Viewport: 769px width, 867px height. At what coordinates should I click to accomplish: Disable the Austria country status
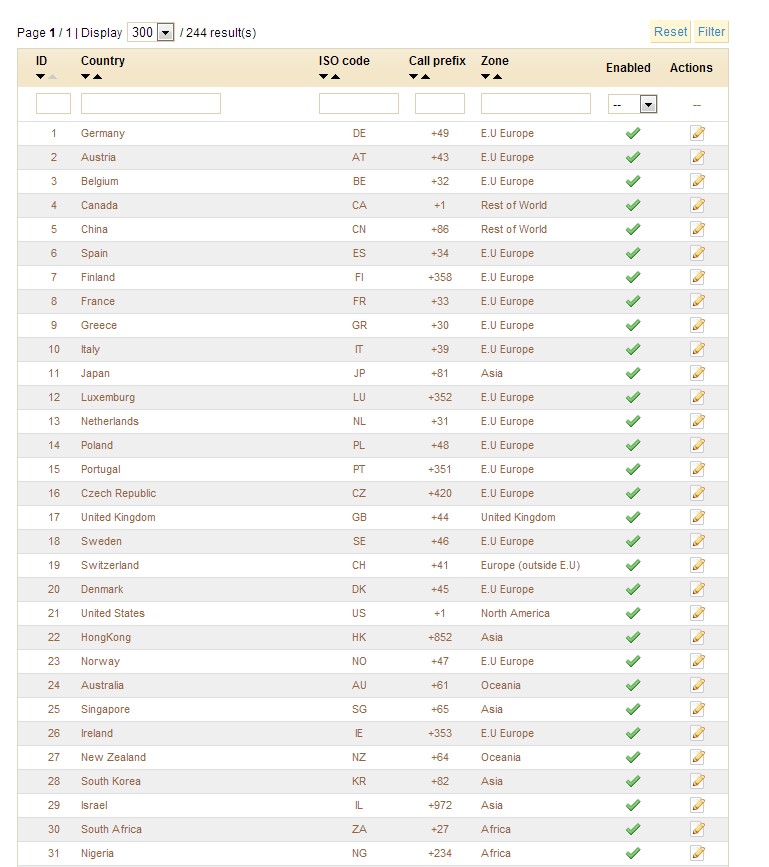tap(632, 157)
